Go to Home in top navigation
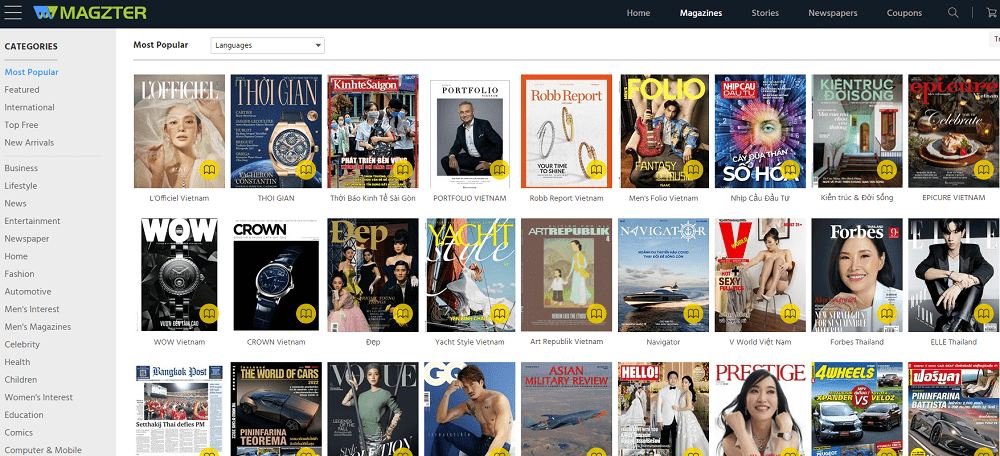 pyautogui.click(x=638, y=13)
